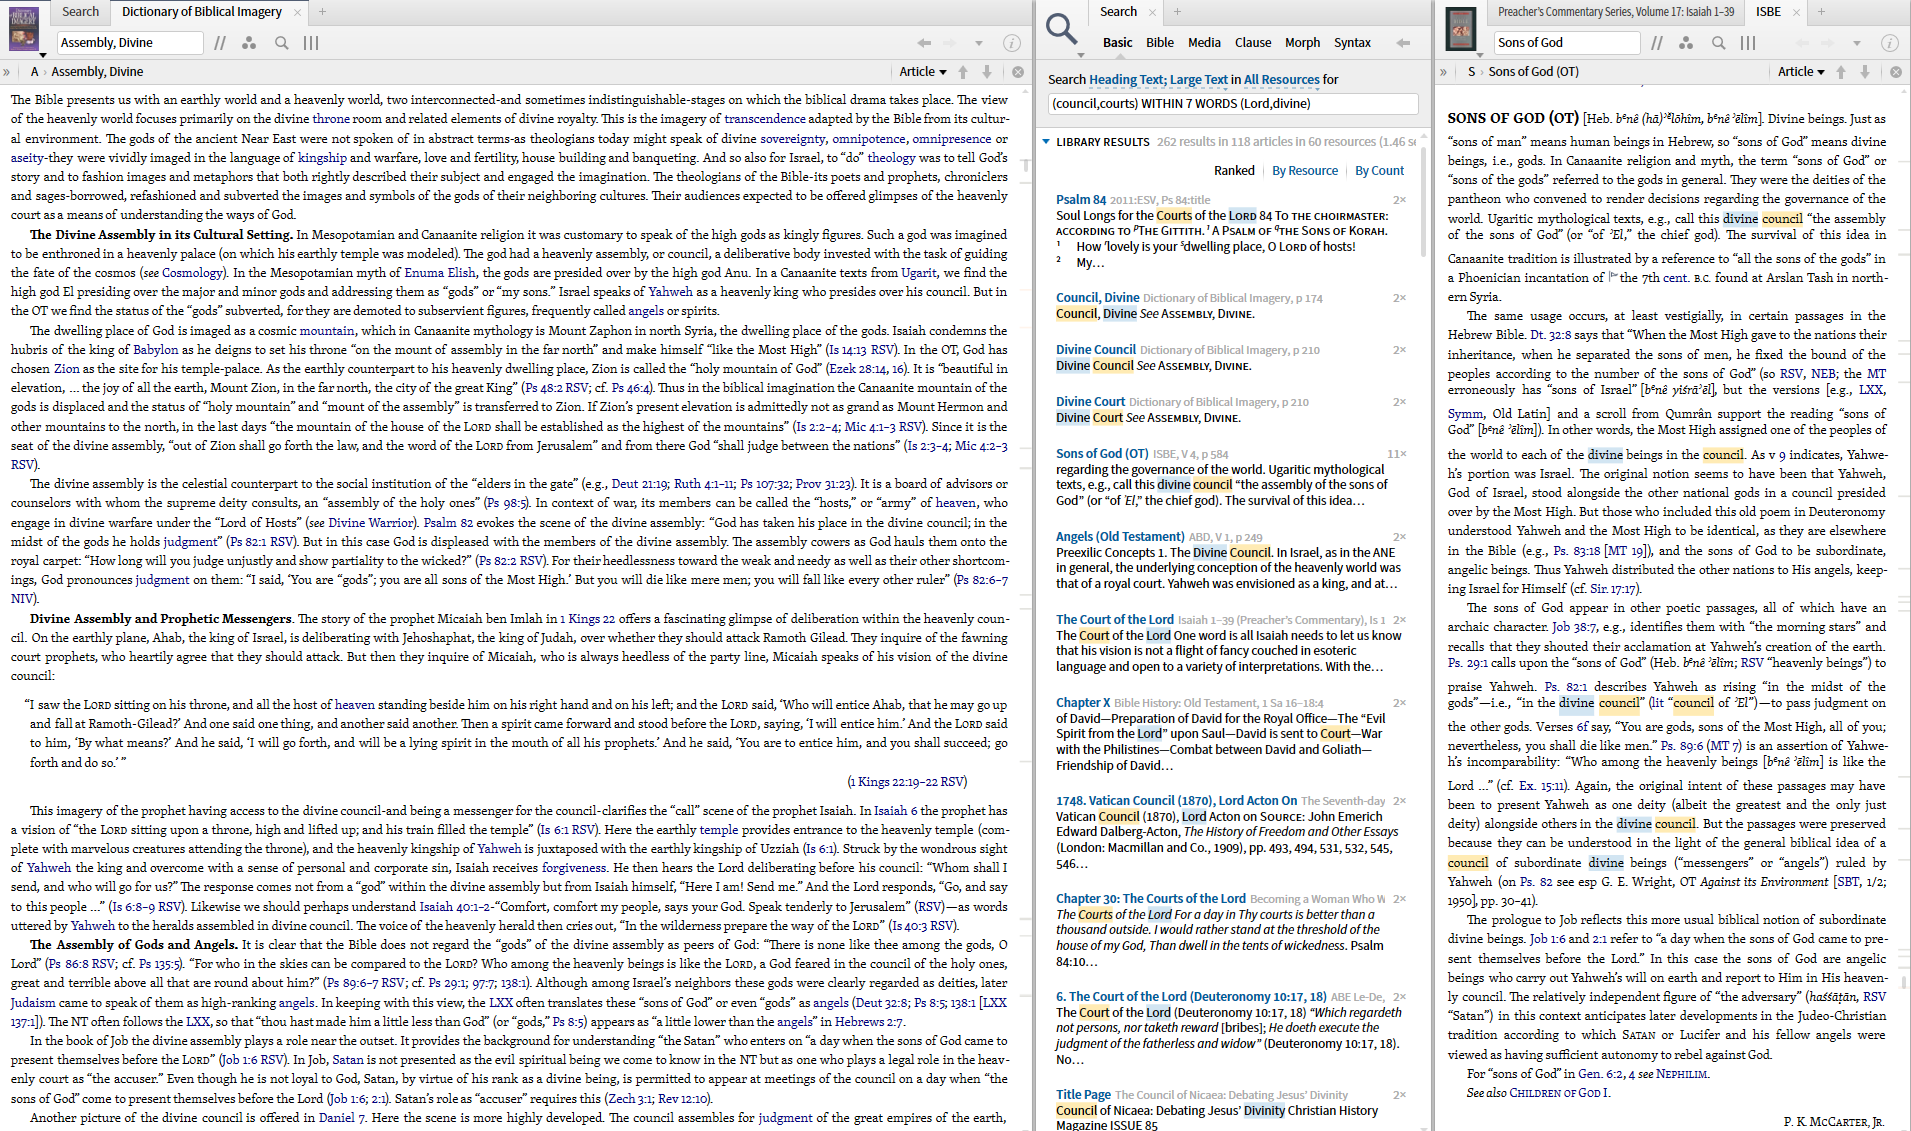Show parallel resources for ISBE
This screenshot has width=1911, height=1131.
[x=1657, y=43]
